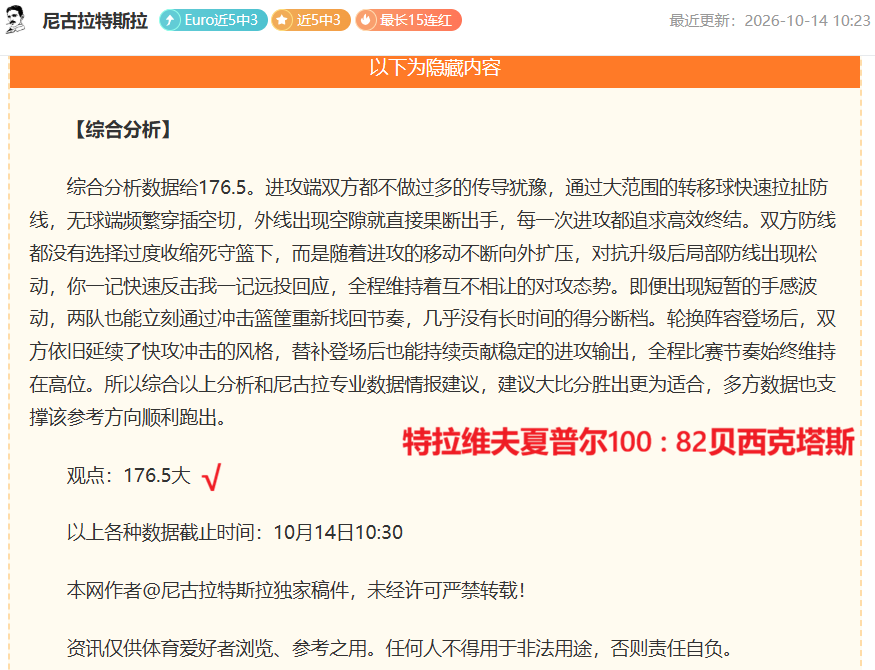Open author name 尼古拉特斯拉 profile link
The height and width of the screenshot is (670, 875).
95,21
